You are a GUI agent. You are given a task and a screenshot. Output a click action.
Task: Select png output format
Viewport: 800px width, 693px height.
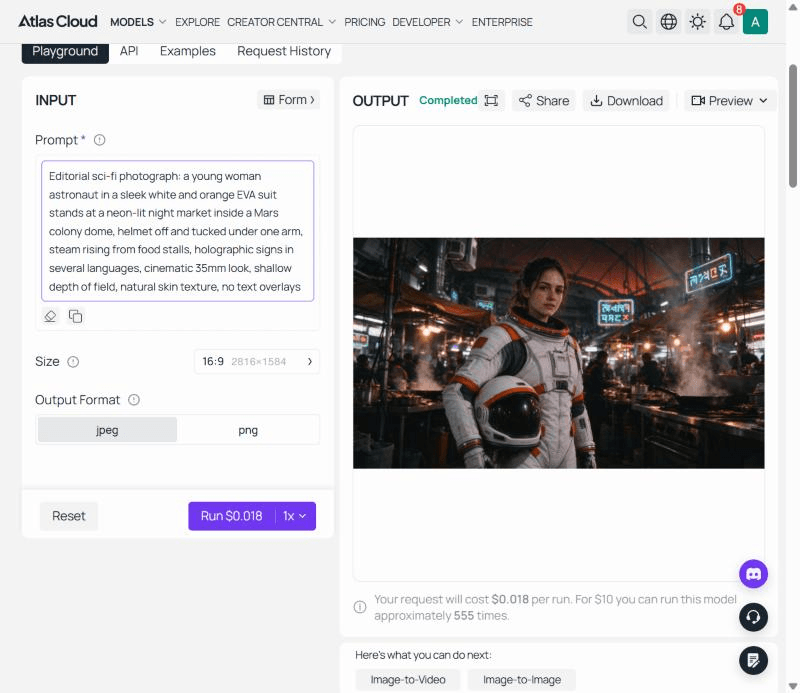point(248,430)
